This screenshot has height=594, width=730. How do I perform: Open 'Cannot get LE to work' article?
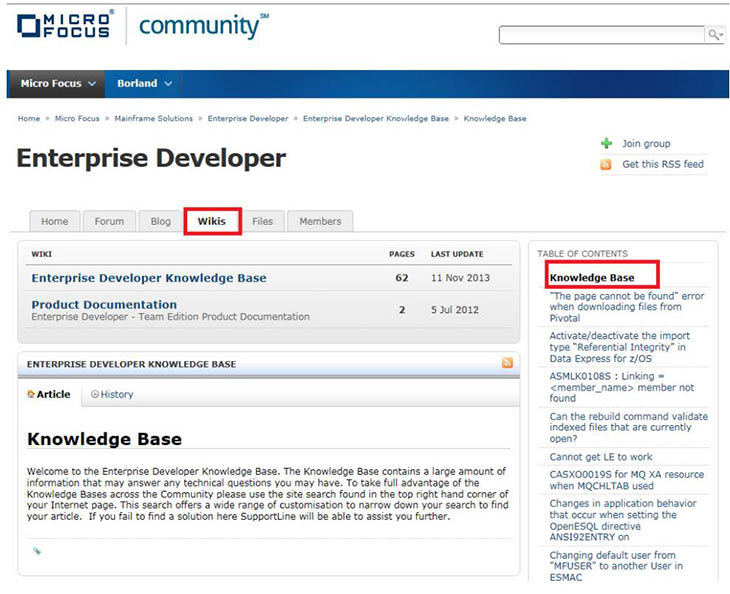click(x=601, y=456)
